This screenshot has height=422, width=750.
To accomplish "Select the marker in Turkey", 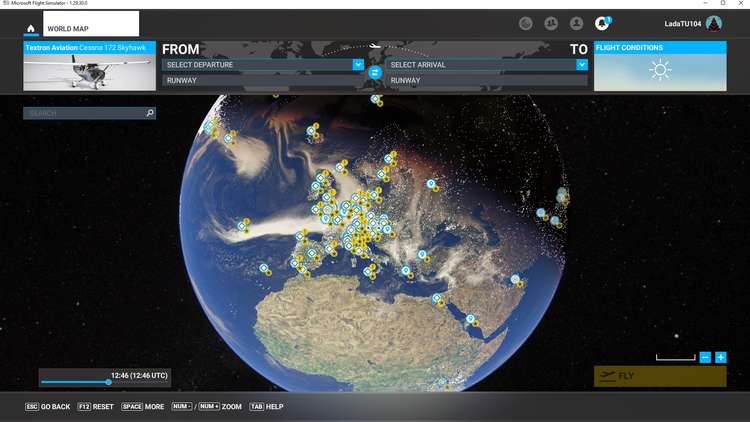I will pos(422,255).
